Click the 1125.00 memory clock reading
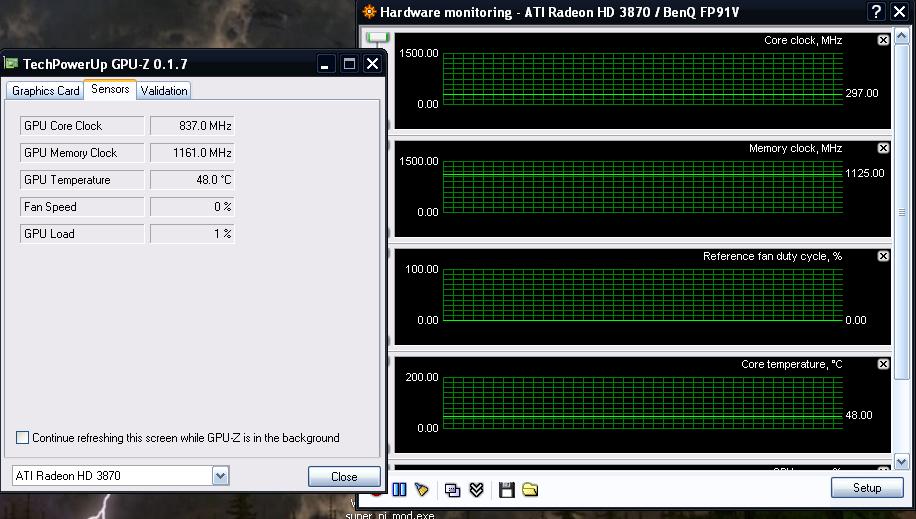The height and width of the screenshot is (519, 916). click(865, 173)
